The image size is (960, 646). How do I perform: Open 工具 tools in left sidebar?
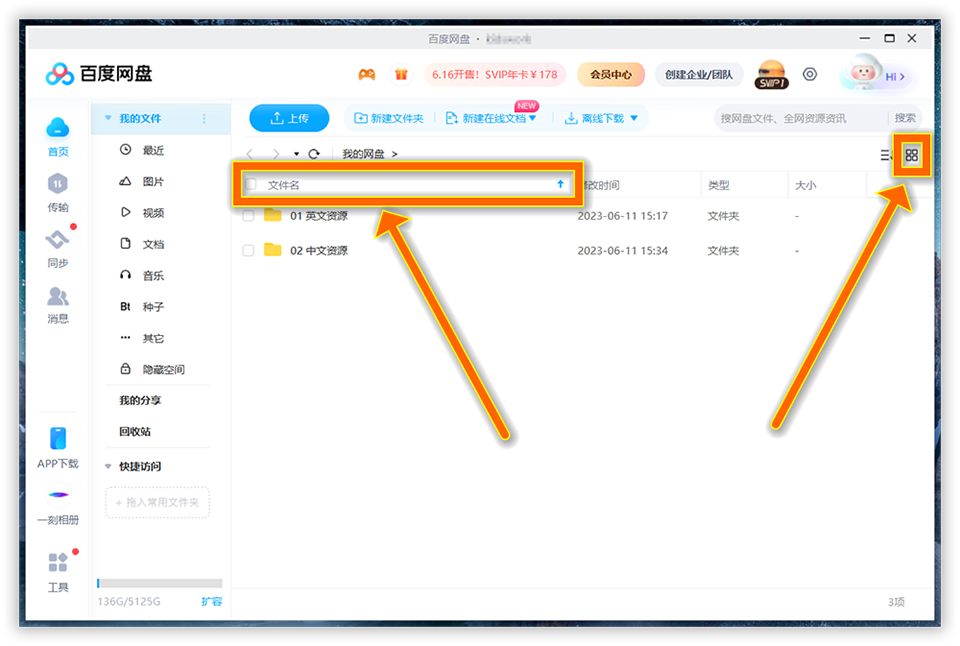(x=58, y=572)
